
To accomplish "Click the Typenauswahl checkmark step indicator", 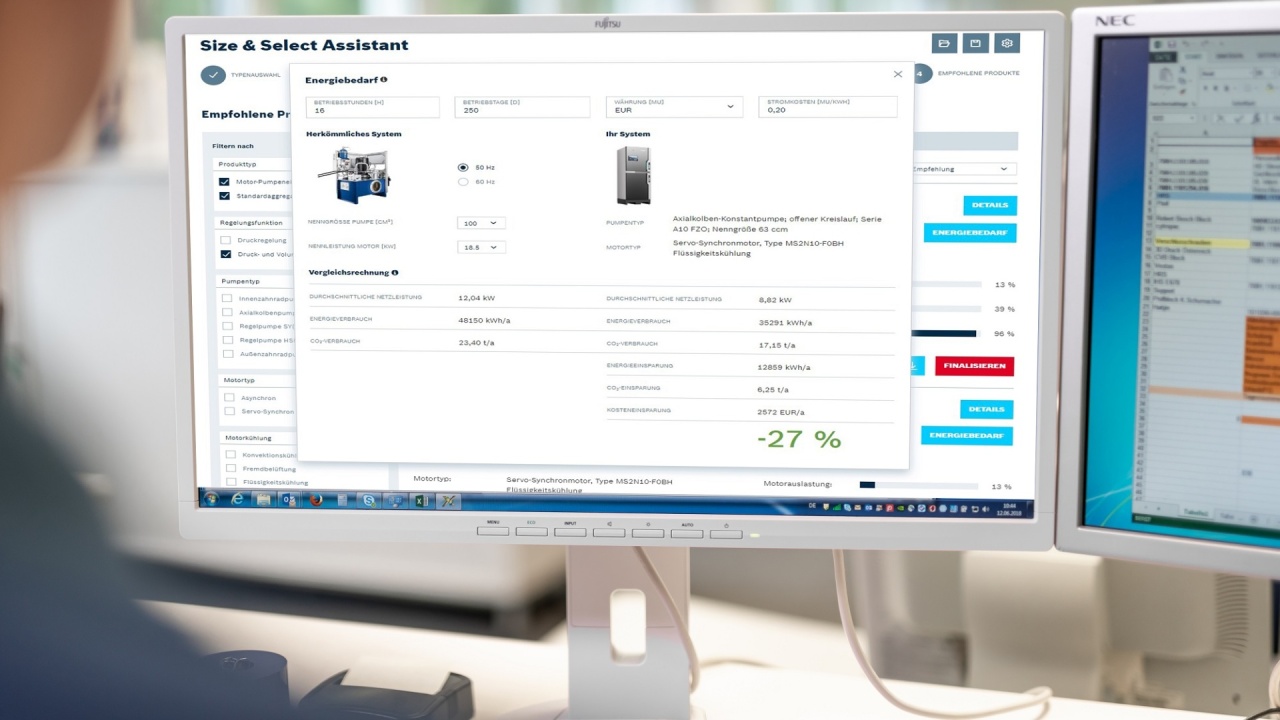I will click(x=214, y=74).
